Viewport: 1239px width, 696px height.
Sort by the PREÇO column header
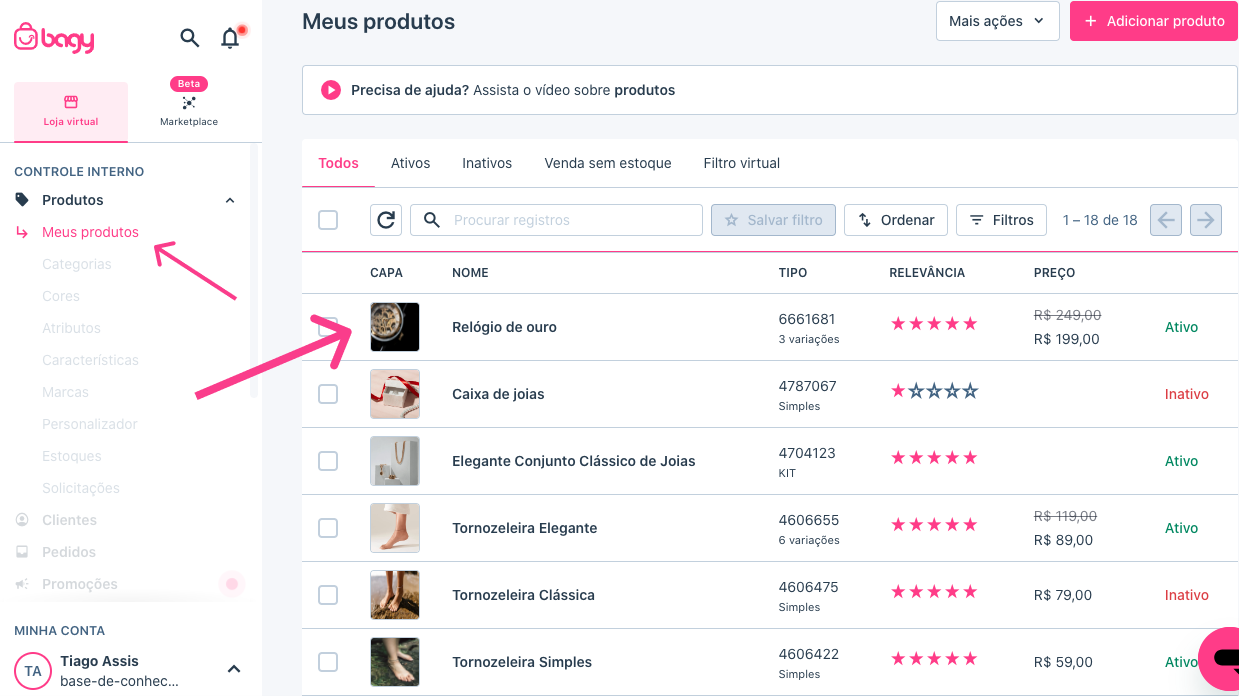click(1055, 273)
